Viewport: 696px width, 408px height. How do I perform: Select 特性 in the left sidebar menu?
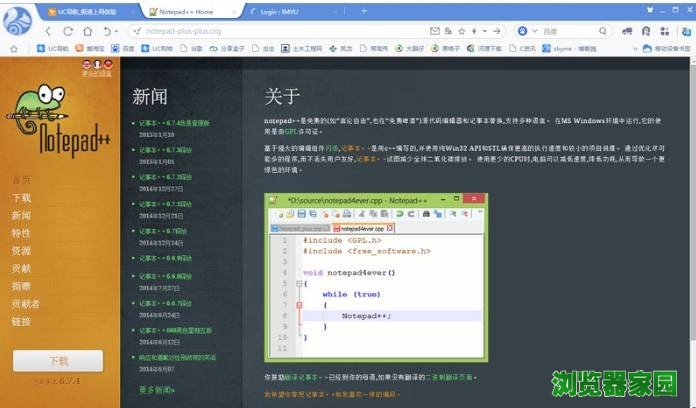click(x=21, y=233)
